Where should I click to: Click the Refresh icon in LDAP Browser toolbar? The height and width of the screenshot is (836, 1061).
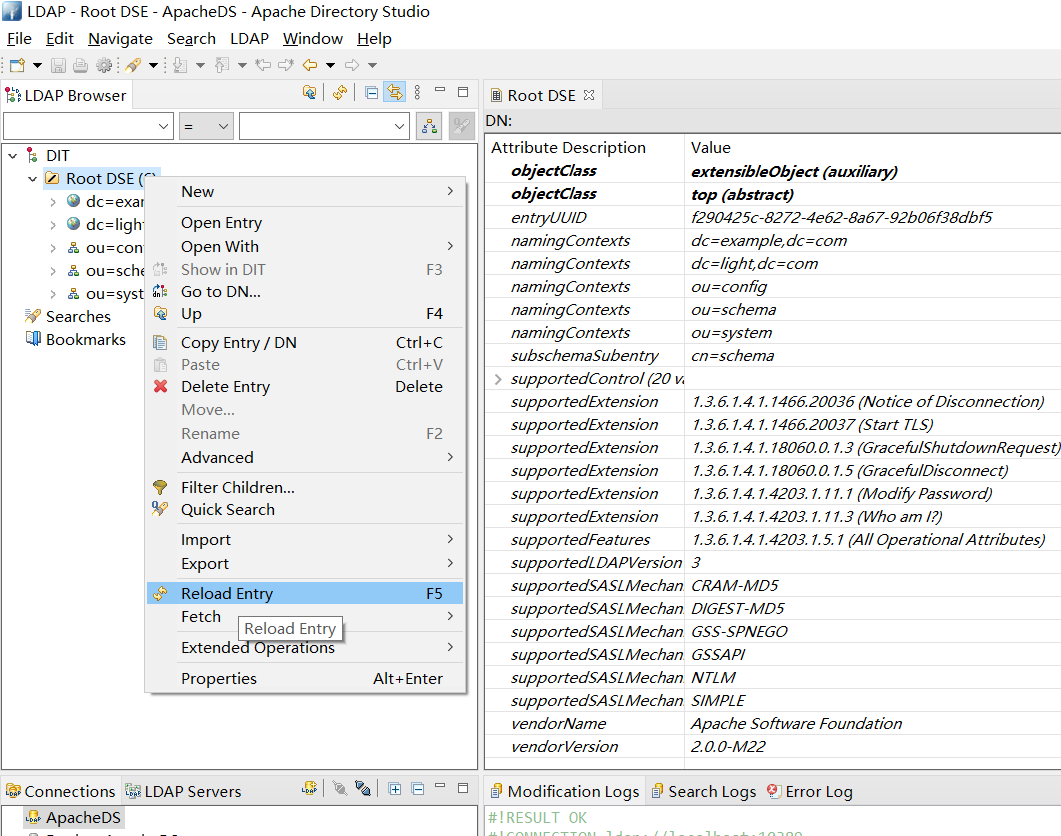[340, 93]
